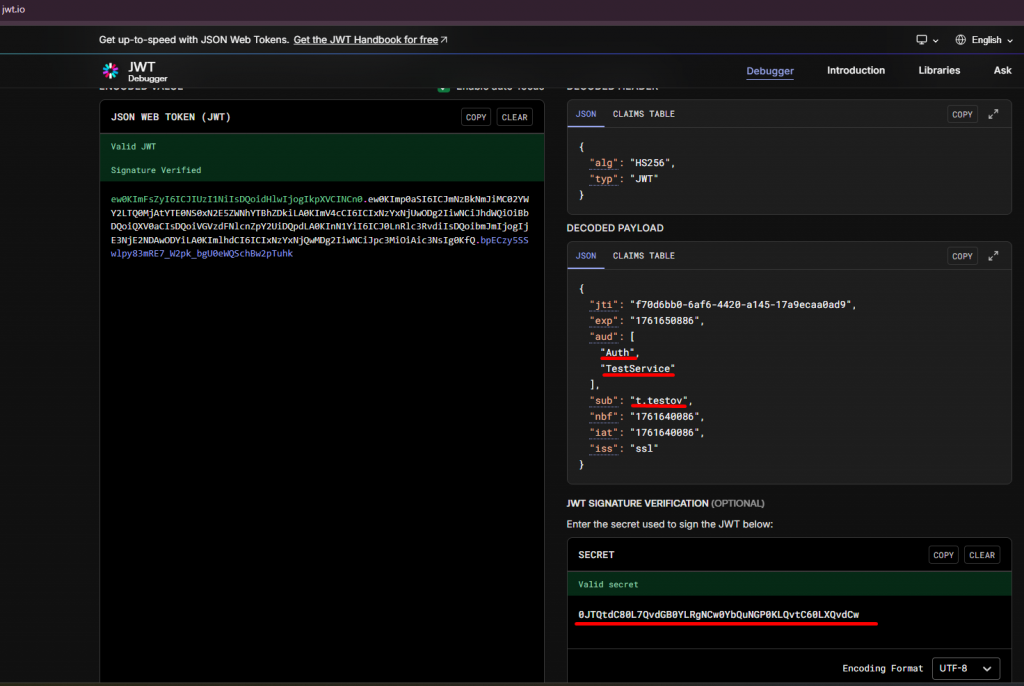Copy the decoded payload JSON
Image resolution: width=1024 pixels, height=686 pixels.
click(962, 256)
